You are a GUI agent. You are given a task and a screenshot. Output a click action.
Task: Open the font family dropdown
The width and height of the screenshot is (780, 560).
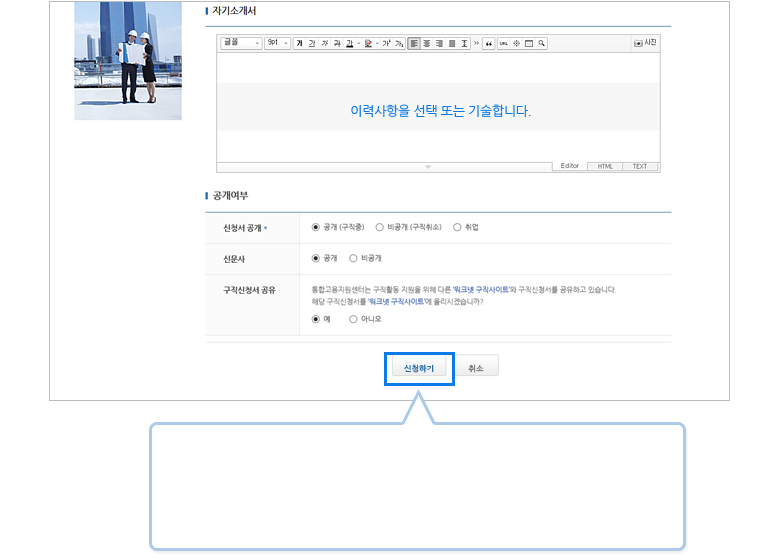[x=241, y=44]
